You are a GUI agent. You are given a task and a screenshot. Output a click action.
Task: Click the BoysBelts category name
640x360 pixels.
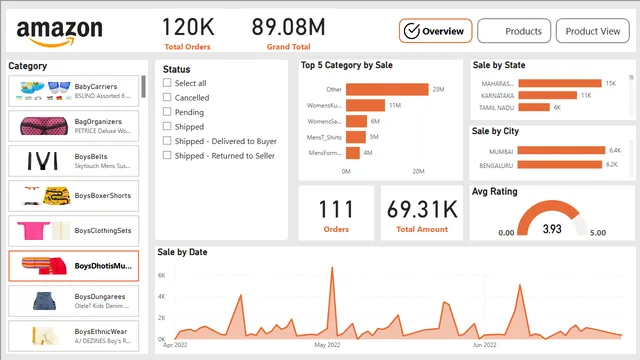[x=91, y=157]
